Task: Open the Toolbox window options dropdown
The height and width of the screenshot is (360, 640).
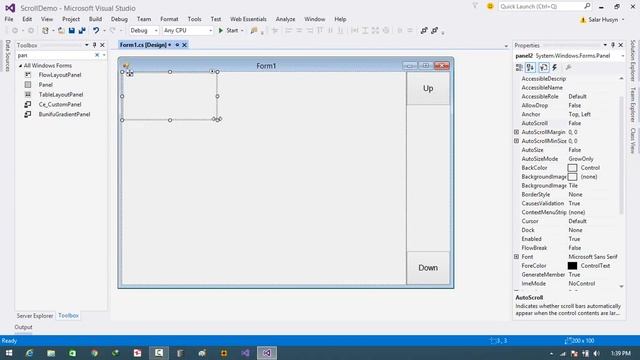Action: (x=87, y=45)
